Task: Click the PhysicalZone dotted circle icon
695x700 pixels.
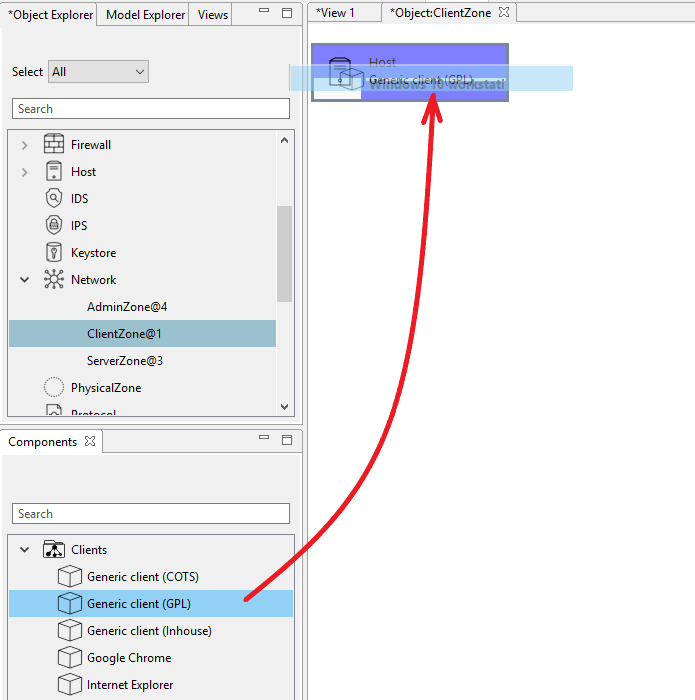Action: tap(54, 387)
